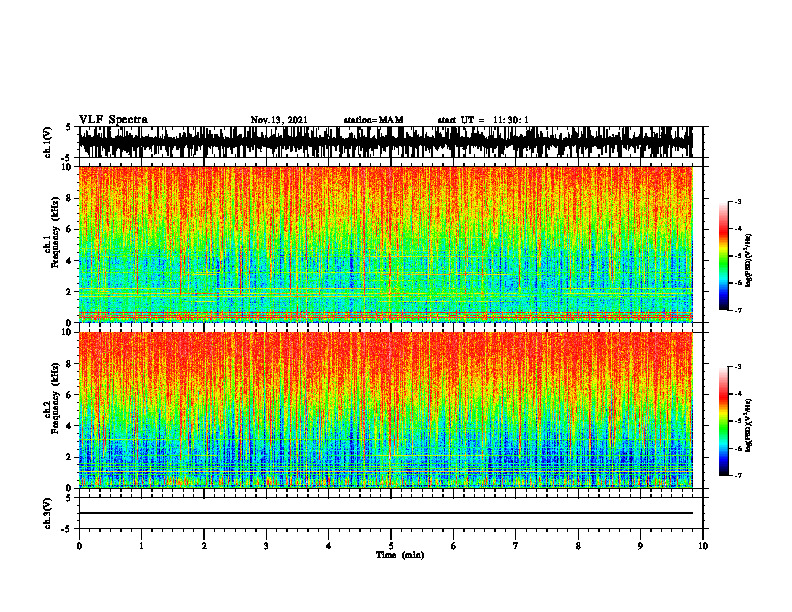
Task: Click time axis tick label "10" at the bottom right
Action: [x=703, y=546]
